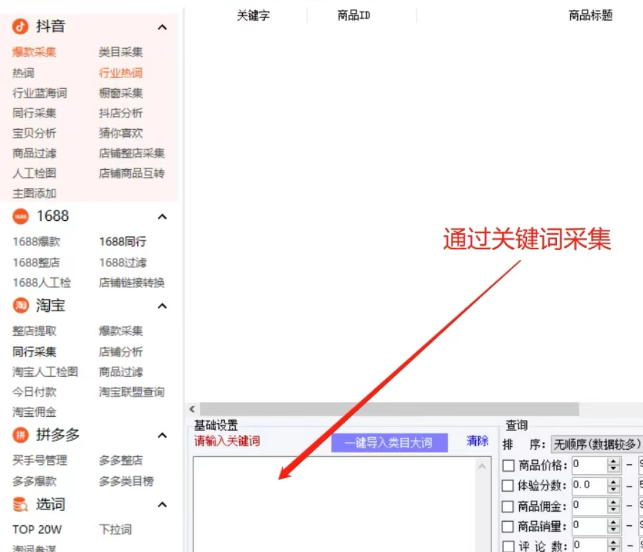The width and height of the screenshot is (643, 552).
Task: Open 主图添加 menu item
Action: click(x=34, y=193)
